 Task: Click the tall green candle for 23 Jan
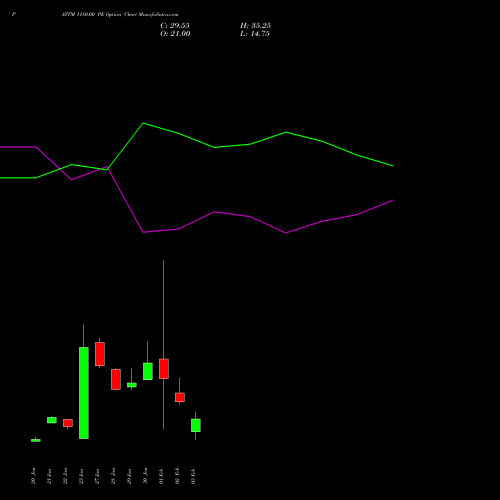(x=84, y=393)
